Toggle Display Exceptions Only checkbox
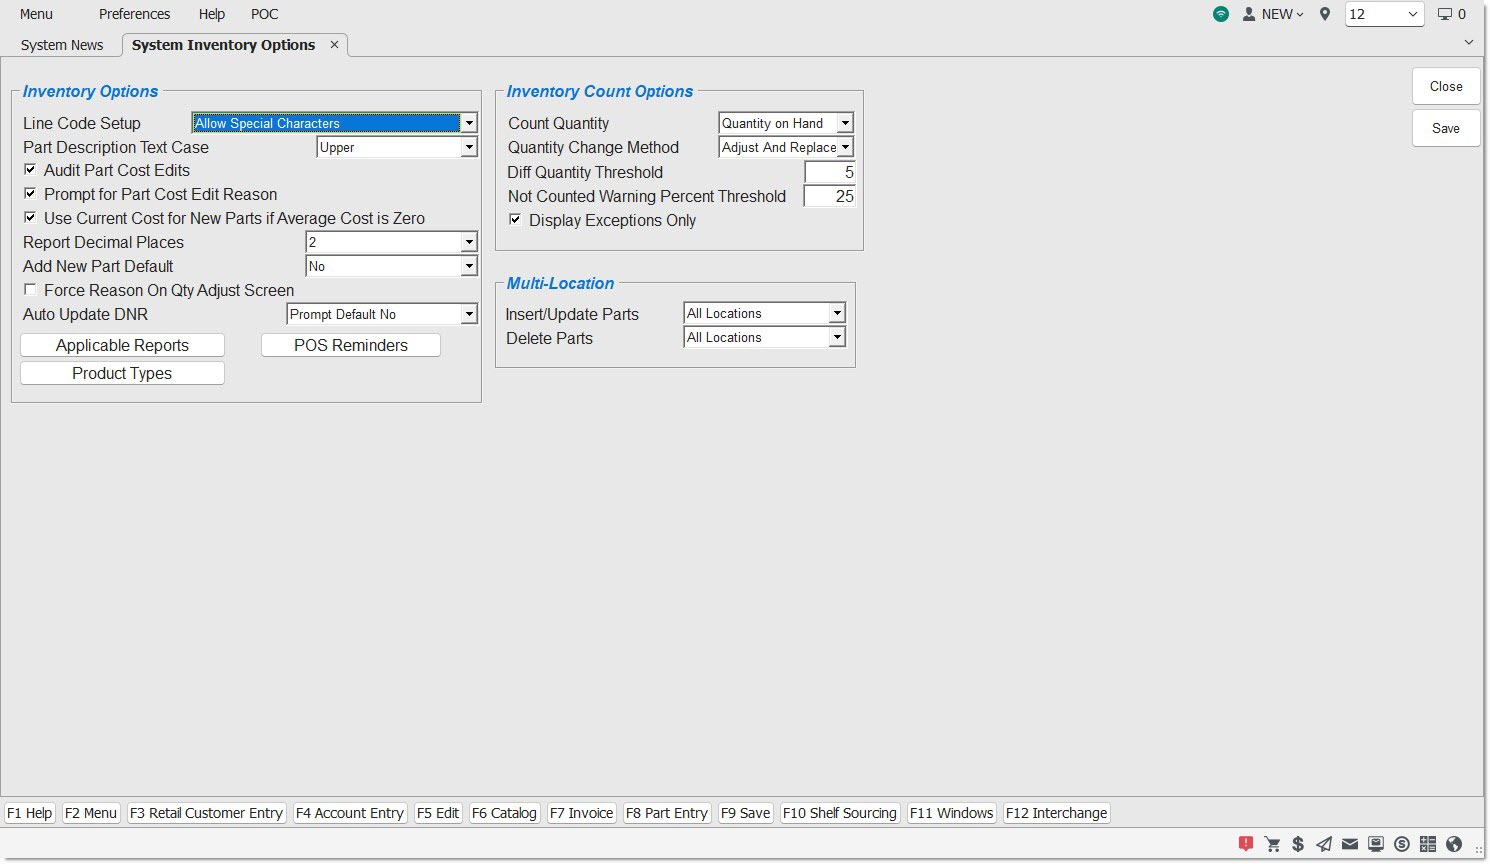The width and height of the screenshot is (1490, 864). (x=515, y=220)
